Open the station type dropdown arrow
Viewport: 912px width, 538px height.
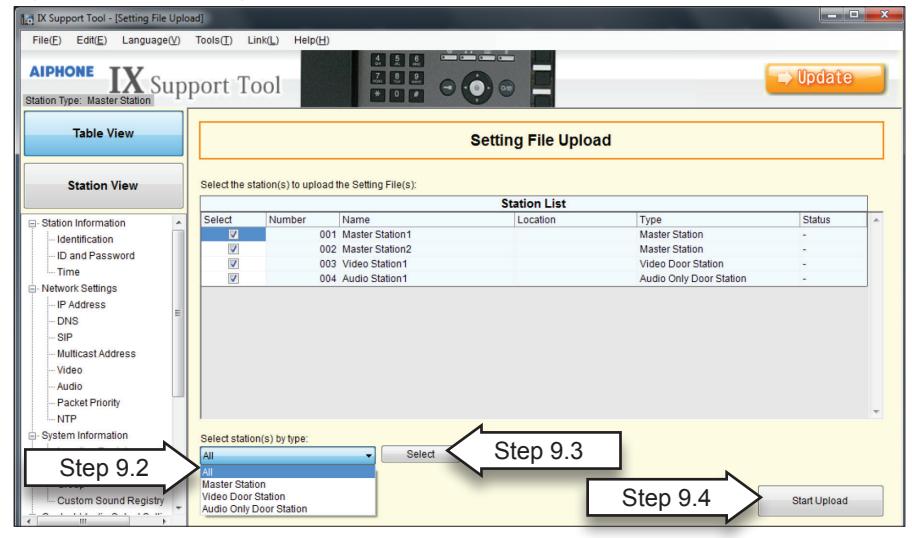point(368,455)
